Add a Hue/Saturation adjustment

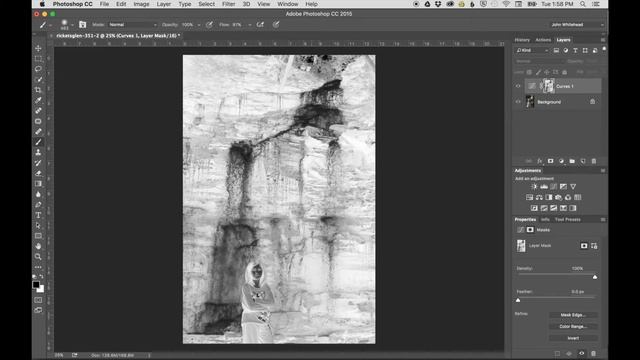[529, 198]
